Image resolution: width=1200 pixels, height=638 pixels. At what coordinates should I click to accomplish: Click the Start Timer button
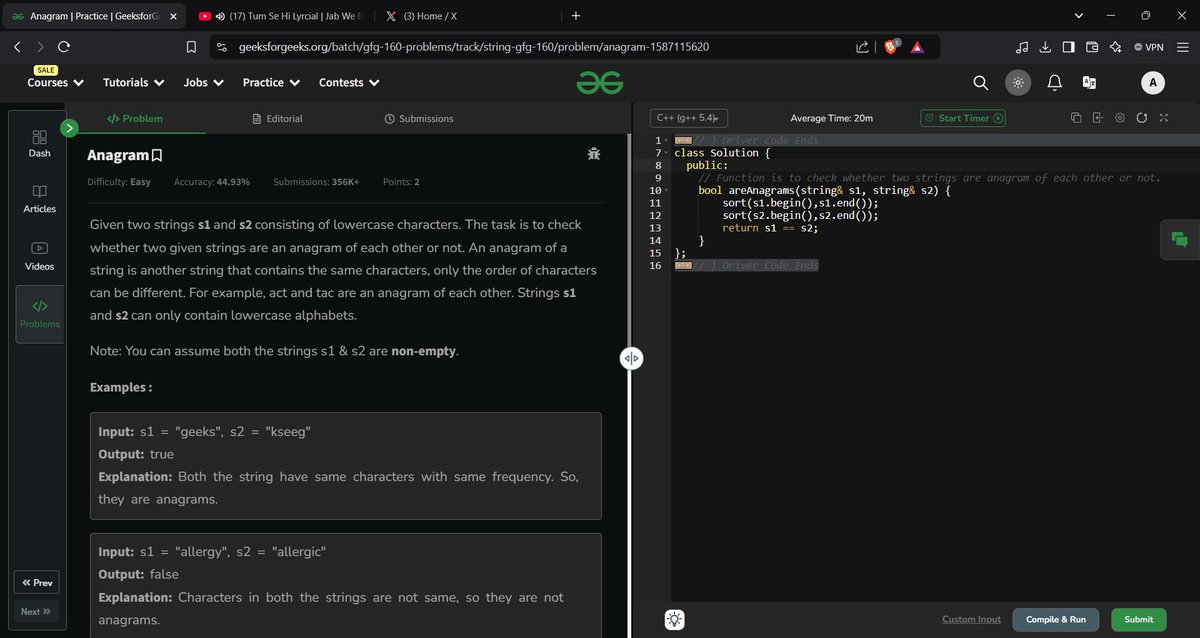pyautogui.click(x=963, y=118)
